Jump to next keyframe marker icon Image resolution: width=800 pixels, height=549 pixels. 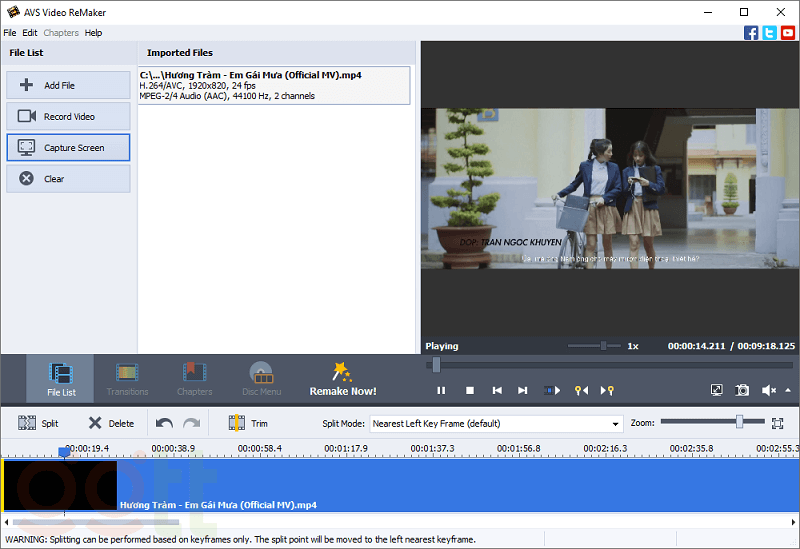tap(608, 390)
